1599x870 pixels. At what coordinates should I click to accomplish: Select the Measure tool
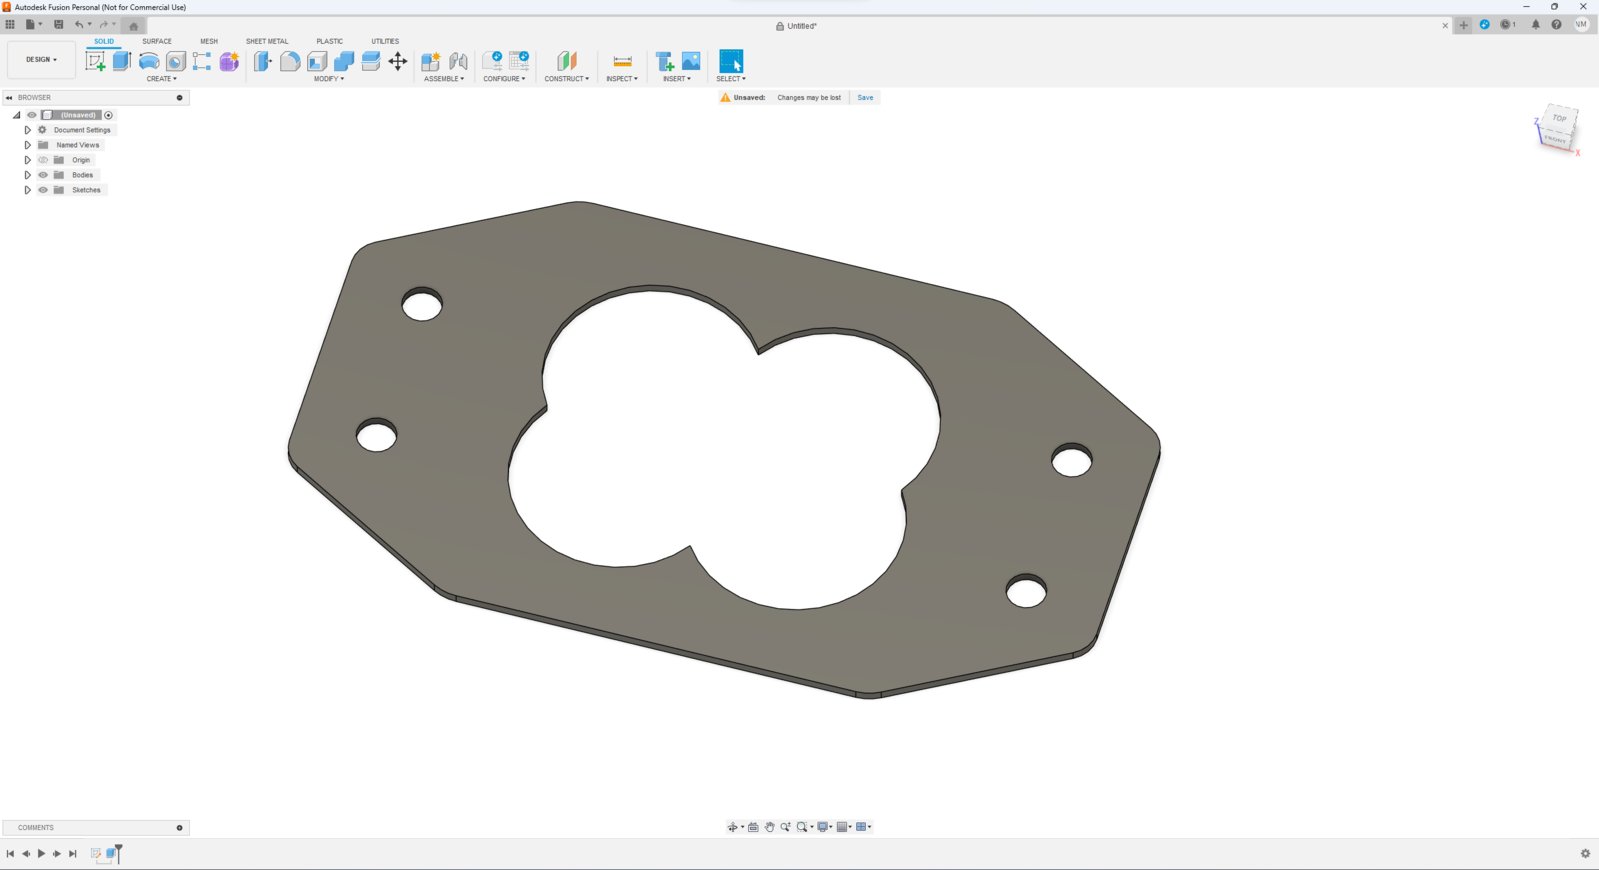622,61
